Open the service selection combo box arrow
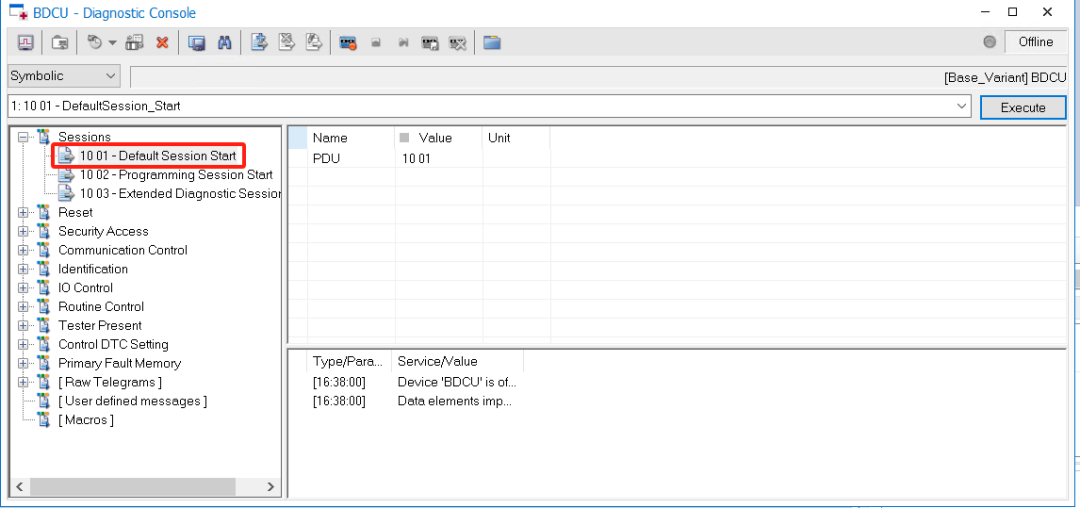Image resolution: width=1080 pixels, height=508 pixels. point(962,107)
